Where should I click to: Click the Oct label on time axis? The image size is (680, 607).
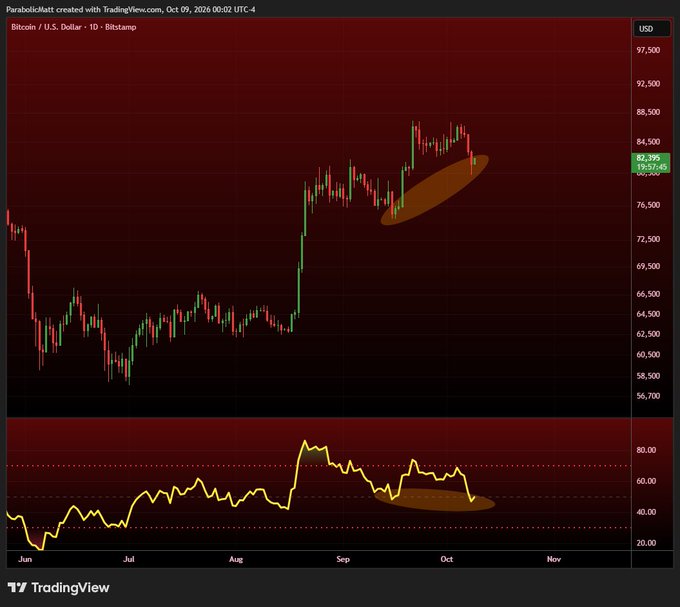[447, 559]
